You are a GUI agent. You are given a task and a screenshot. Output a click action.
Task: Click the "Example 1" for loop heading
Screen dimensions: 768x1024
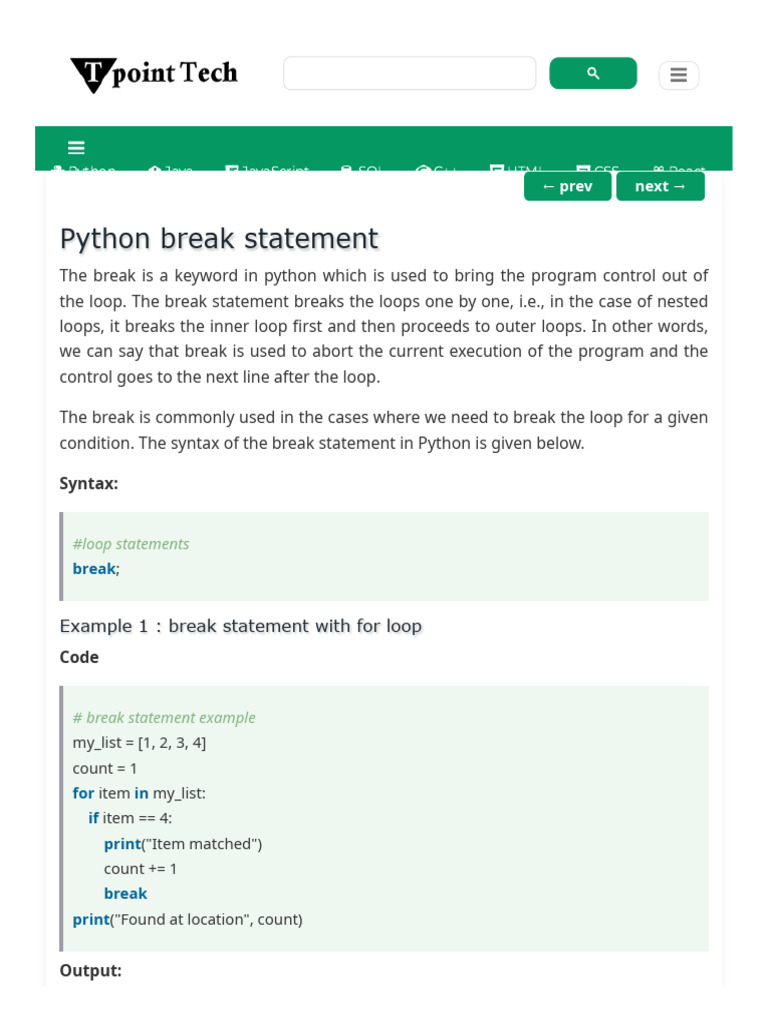[241, 626]
